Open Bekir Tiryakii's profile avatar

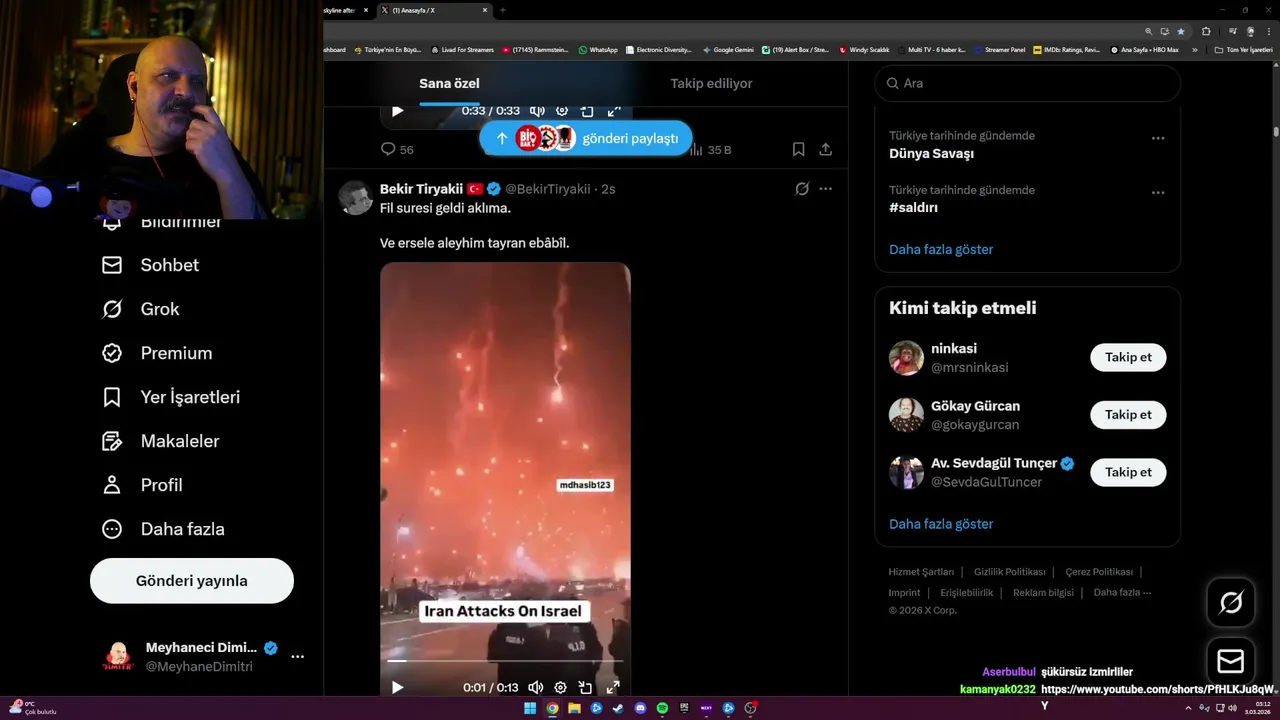tap(355, 198)
